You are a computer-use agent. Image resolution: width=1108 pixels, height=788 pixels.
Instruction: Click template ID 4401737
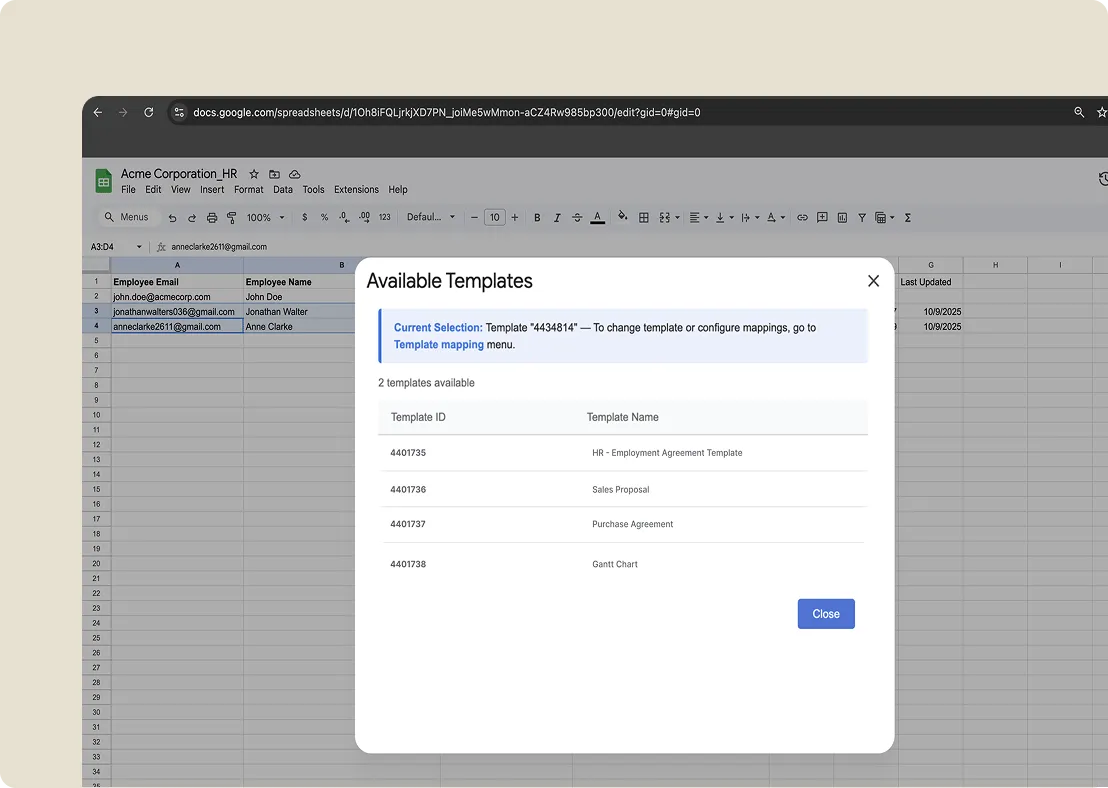point(408,524)
